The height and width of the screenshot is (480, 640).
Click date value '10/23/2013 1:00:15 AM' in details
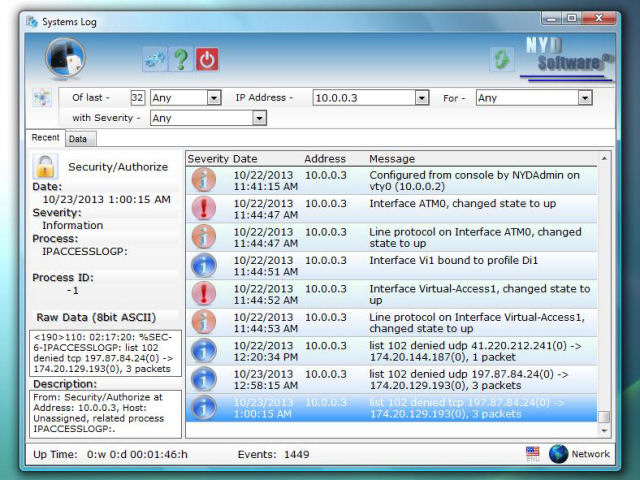click(107, 199)
